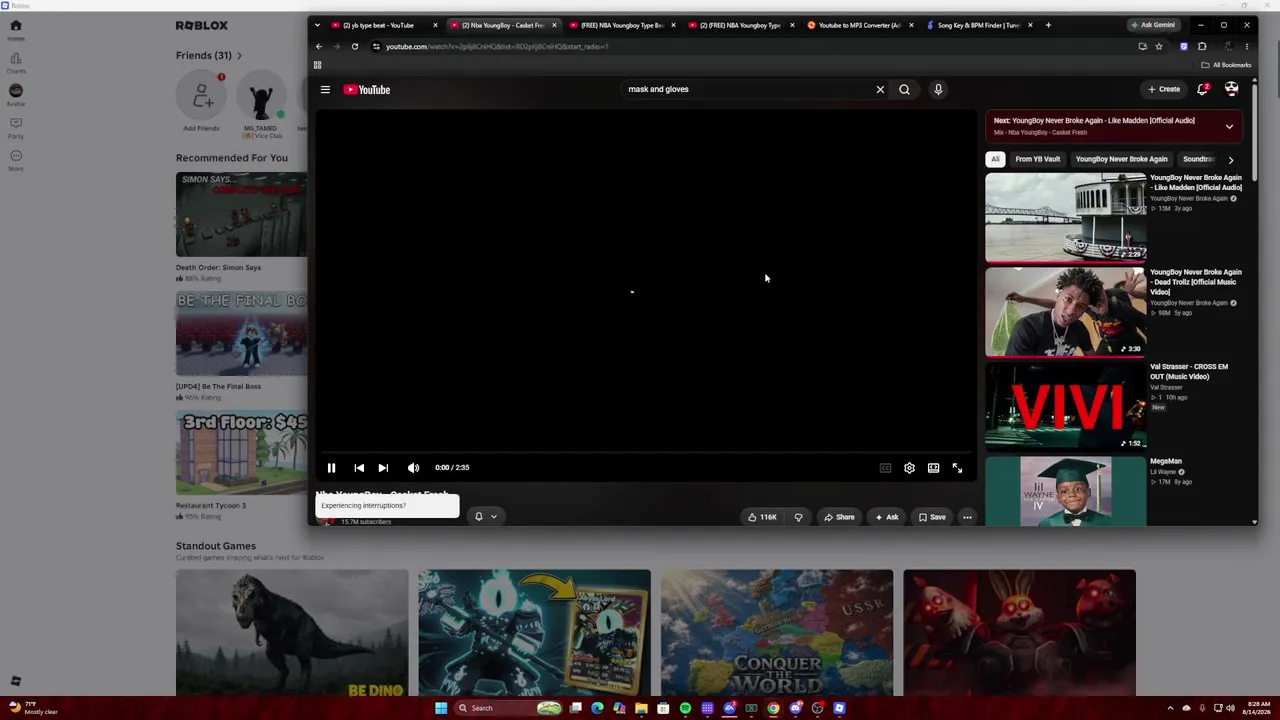Open Spotify from the taskbar
1280x720 pixels.
(685, 708)
